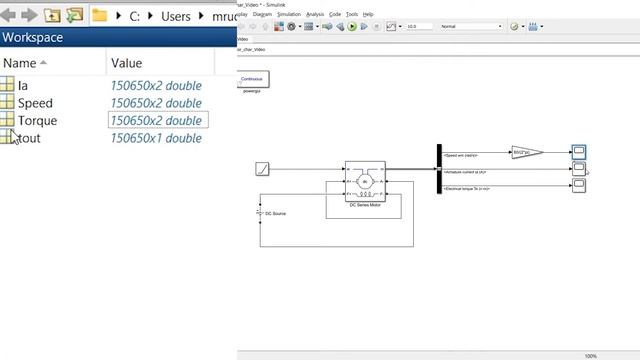Open Model Configuration Parameters gear icon
The width and height of the screenshot is (640, 360).
tap(291, 27)
